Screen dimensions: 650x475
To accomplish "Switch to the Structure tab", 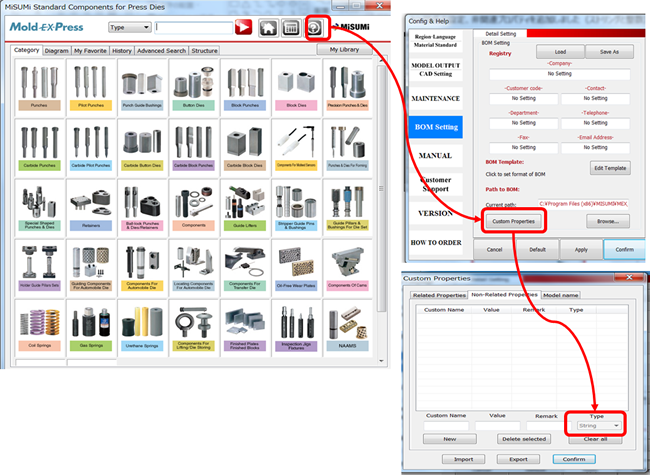I will click(x=204, y=51).
